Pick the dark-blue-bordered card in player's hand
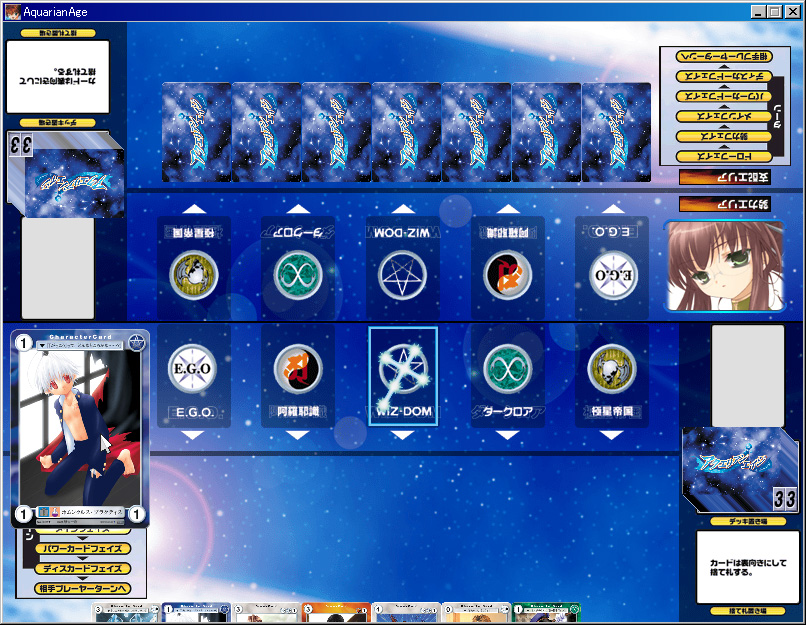The height and width of the screenshot is (625, 806). [x=196, y=613]
